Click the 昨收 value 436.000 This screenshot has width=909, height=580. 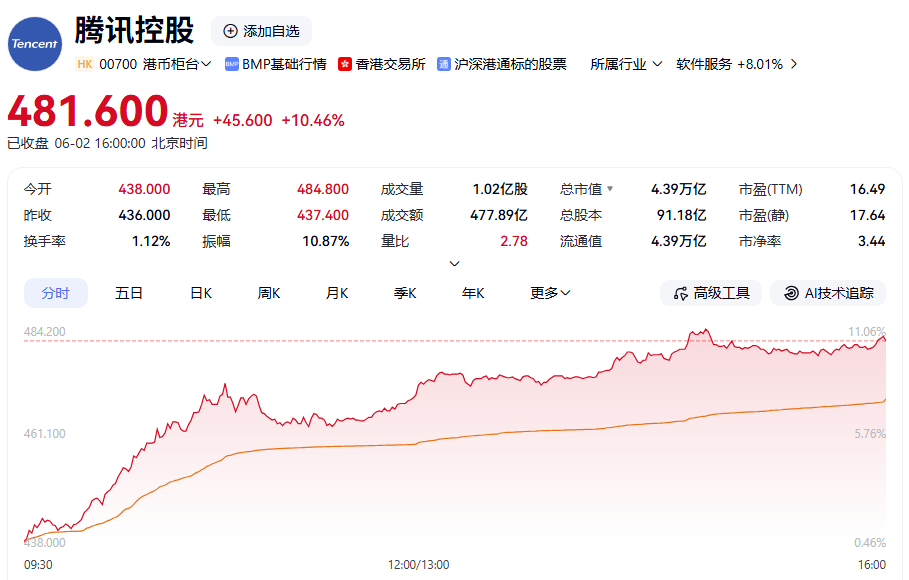(144, 215)
